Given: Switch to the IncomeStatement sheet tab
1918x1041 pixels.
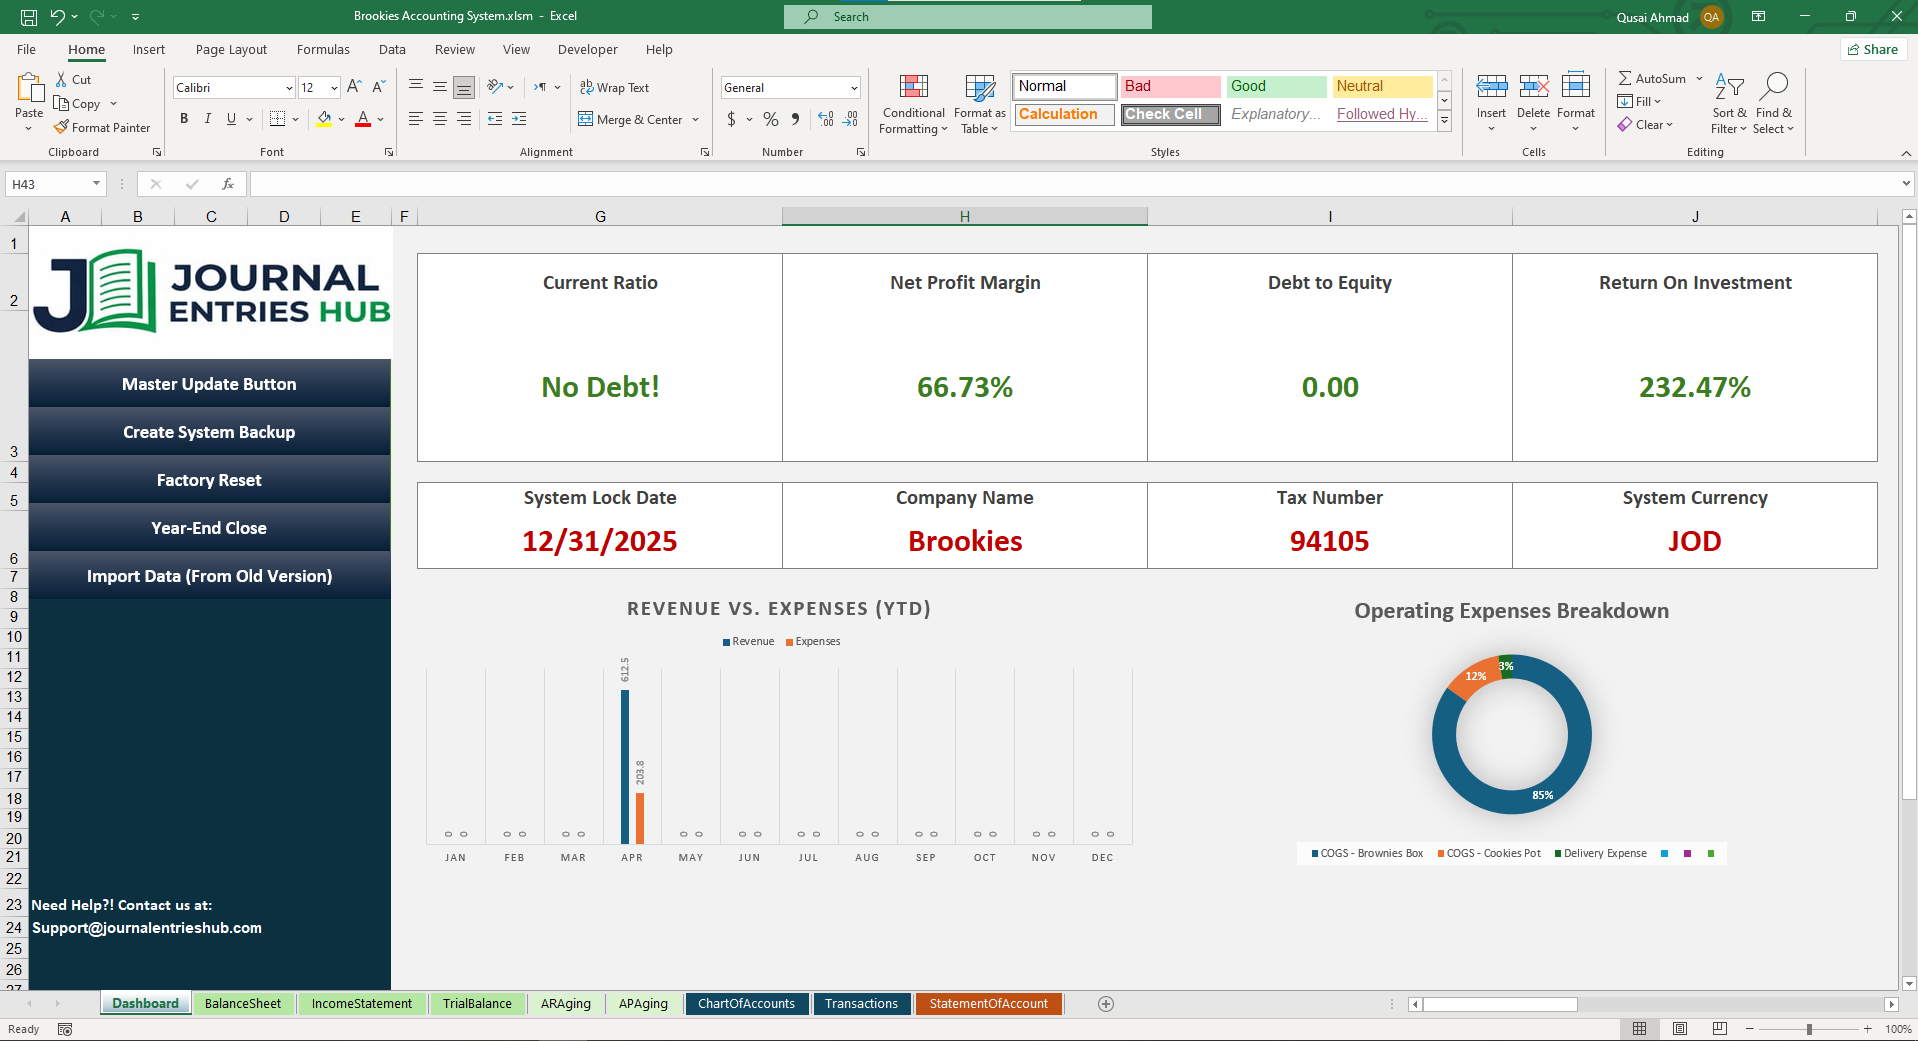Looking at the screenshot, I should click(361, 1004).
